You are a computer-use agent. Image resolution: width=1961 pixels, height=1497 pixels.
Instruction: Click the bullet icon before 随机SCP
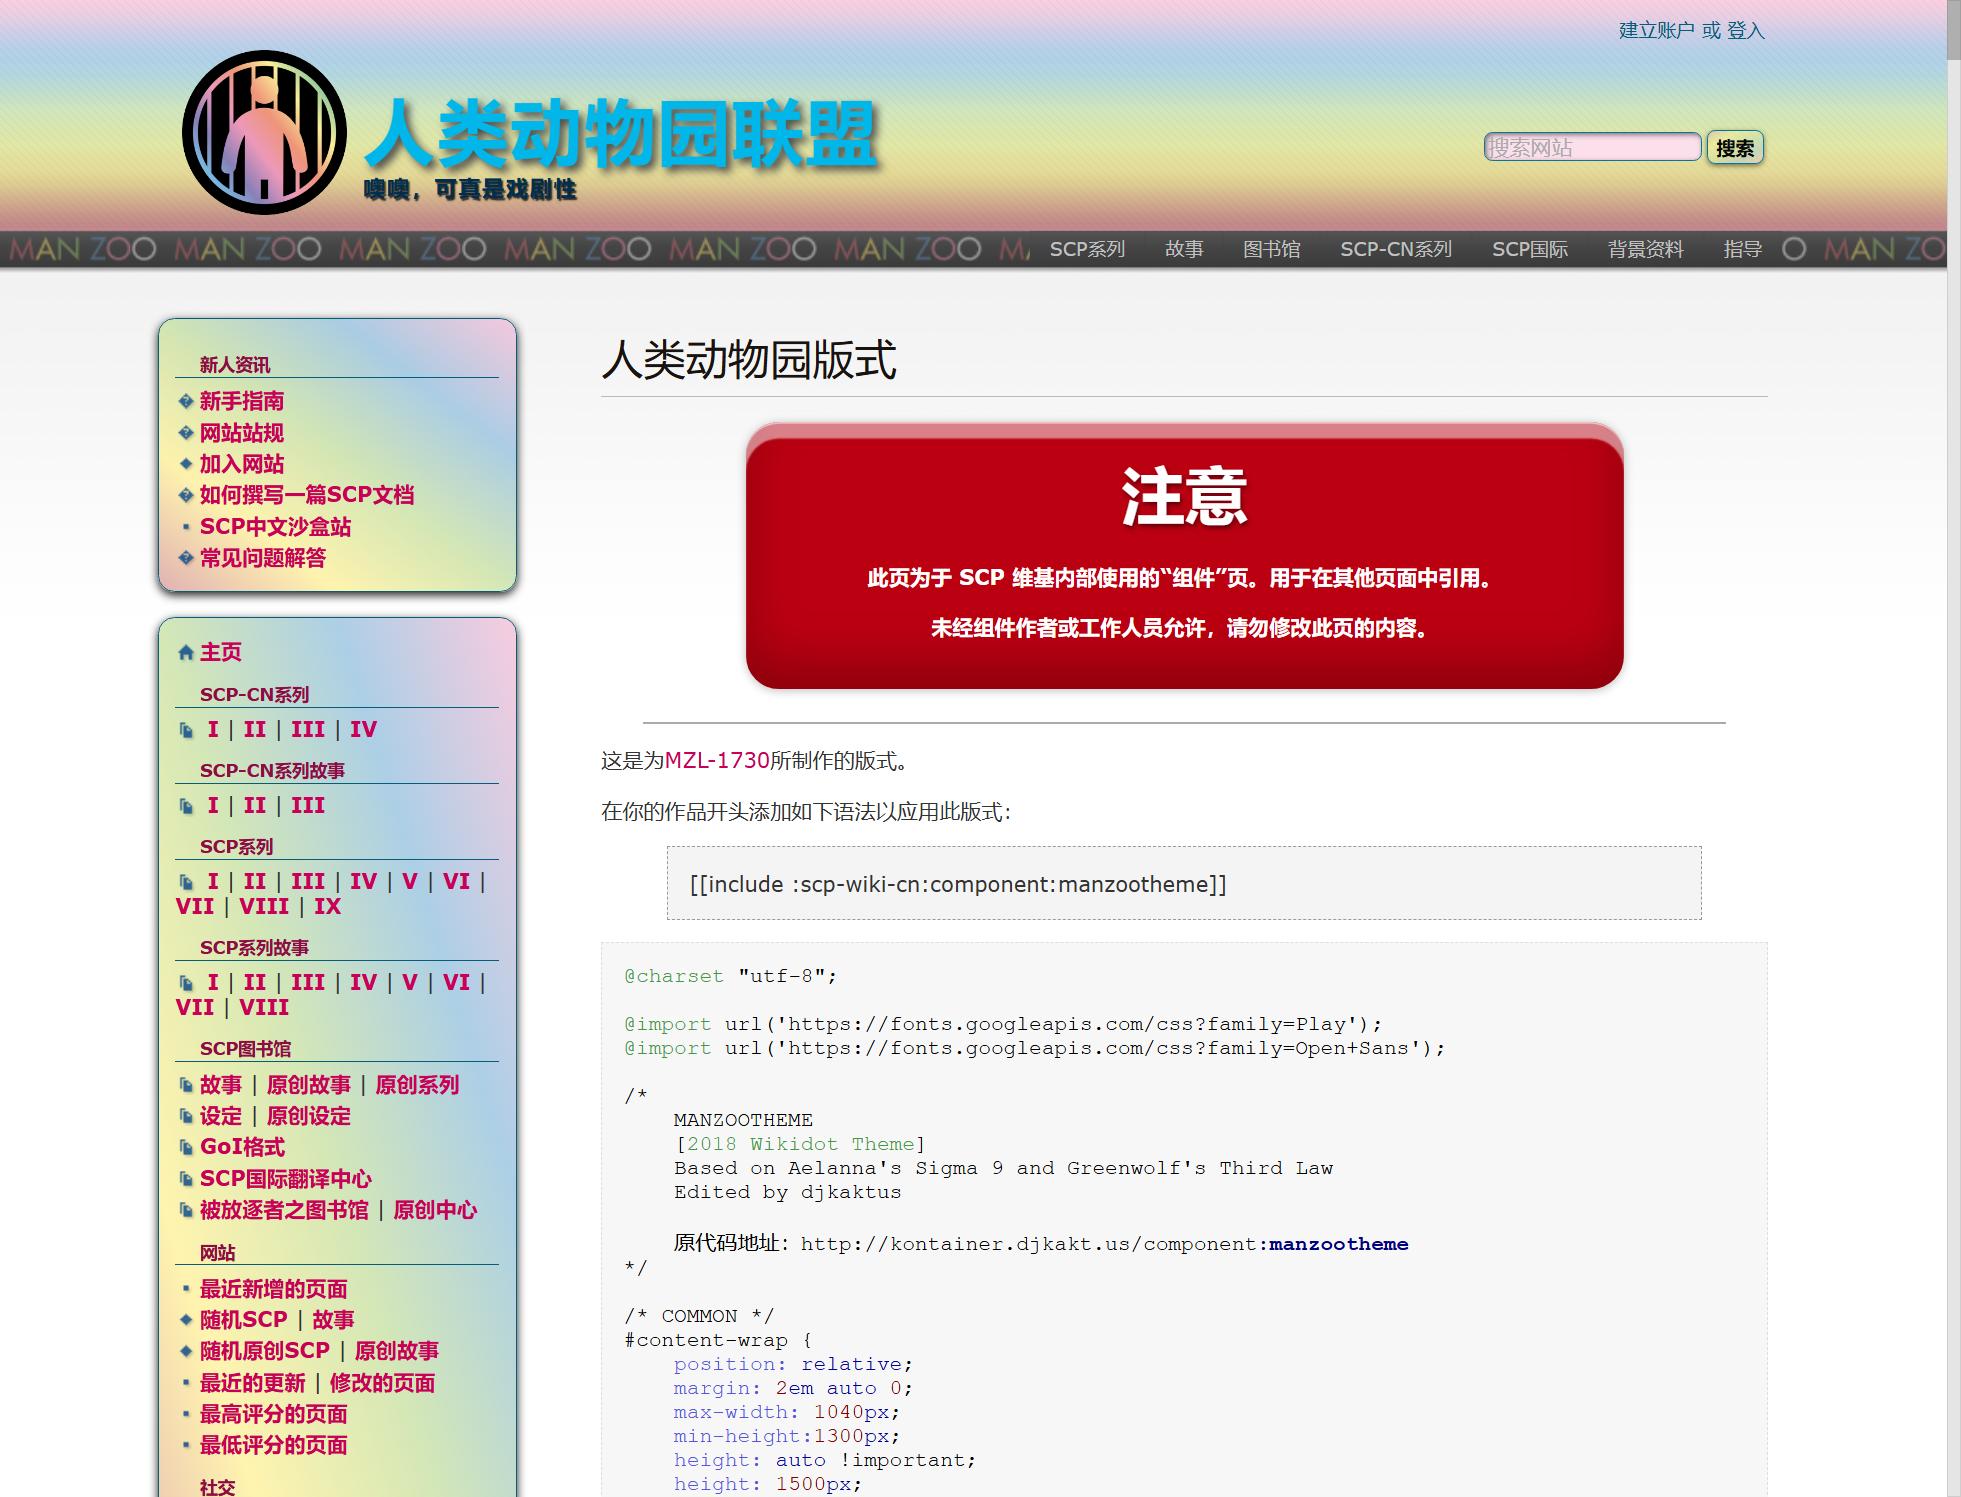185,1320
